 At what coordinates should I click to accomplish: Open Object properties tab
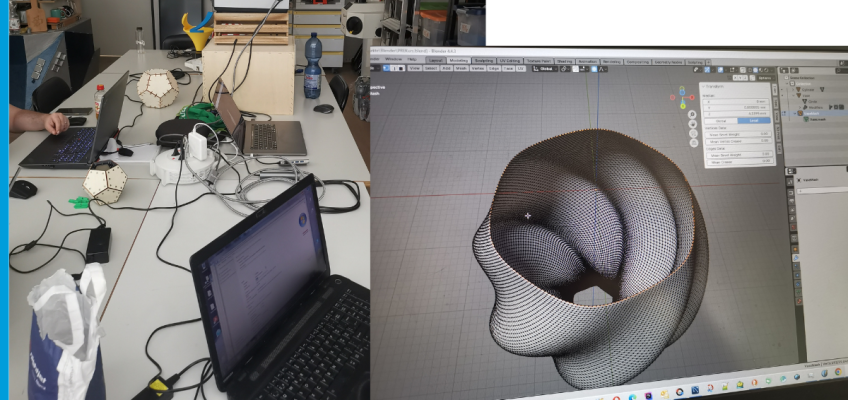pyautogui.click(x=795, y=249)
